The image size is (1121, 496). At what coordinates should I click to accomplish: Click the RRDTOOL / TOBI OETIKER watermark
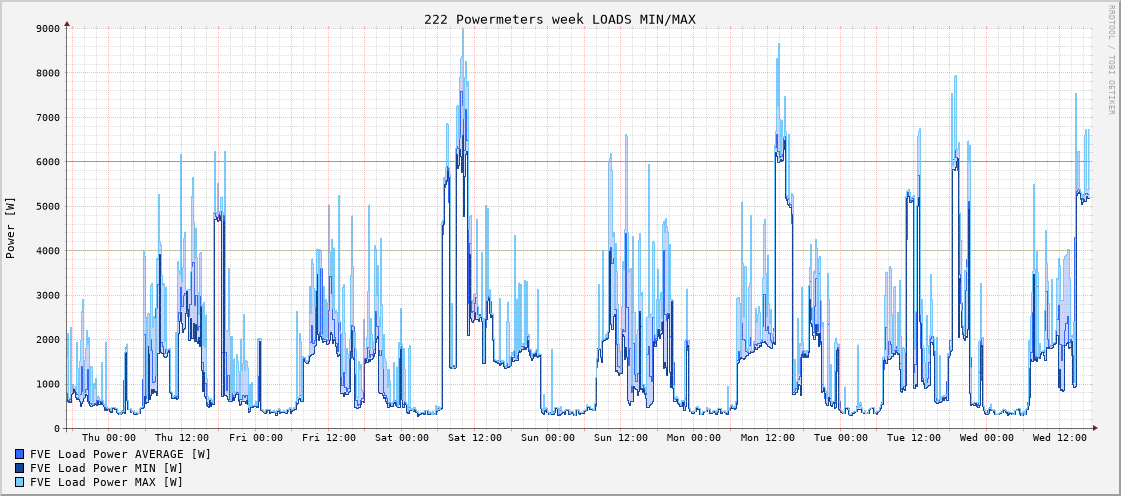pyautogui.click(x=1110, y=60)
